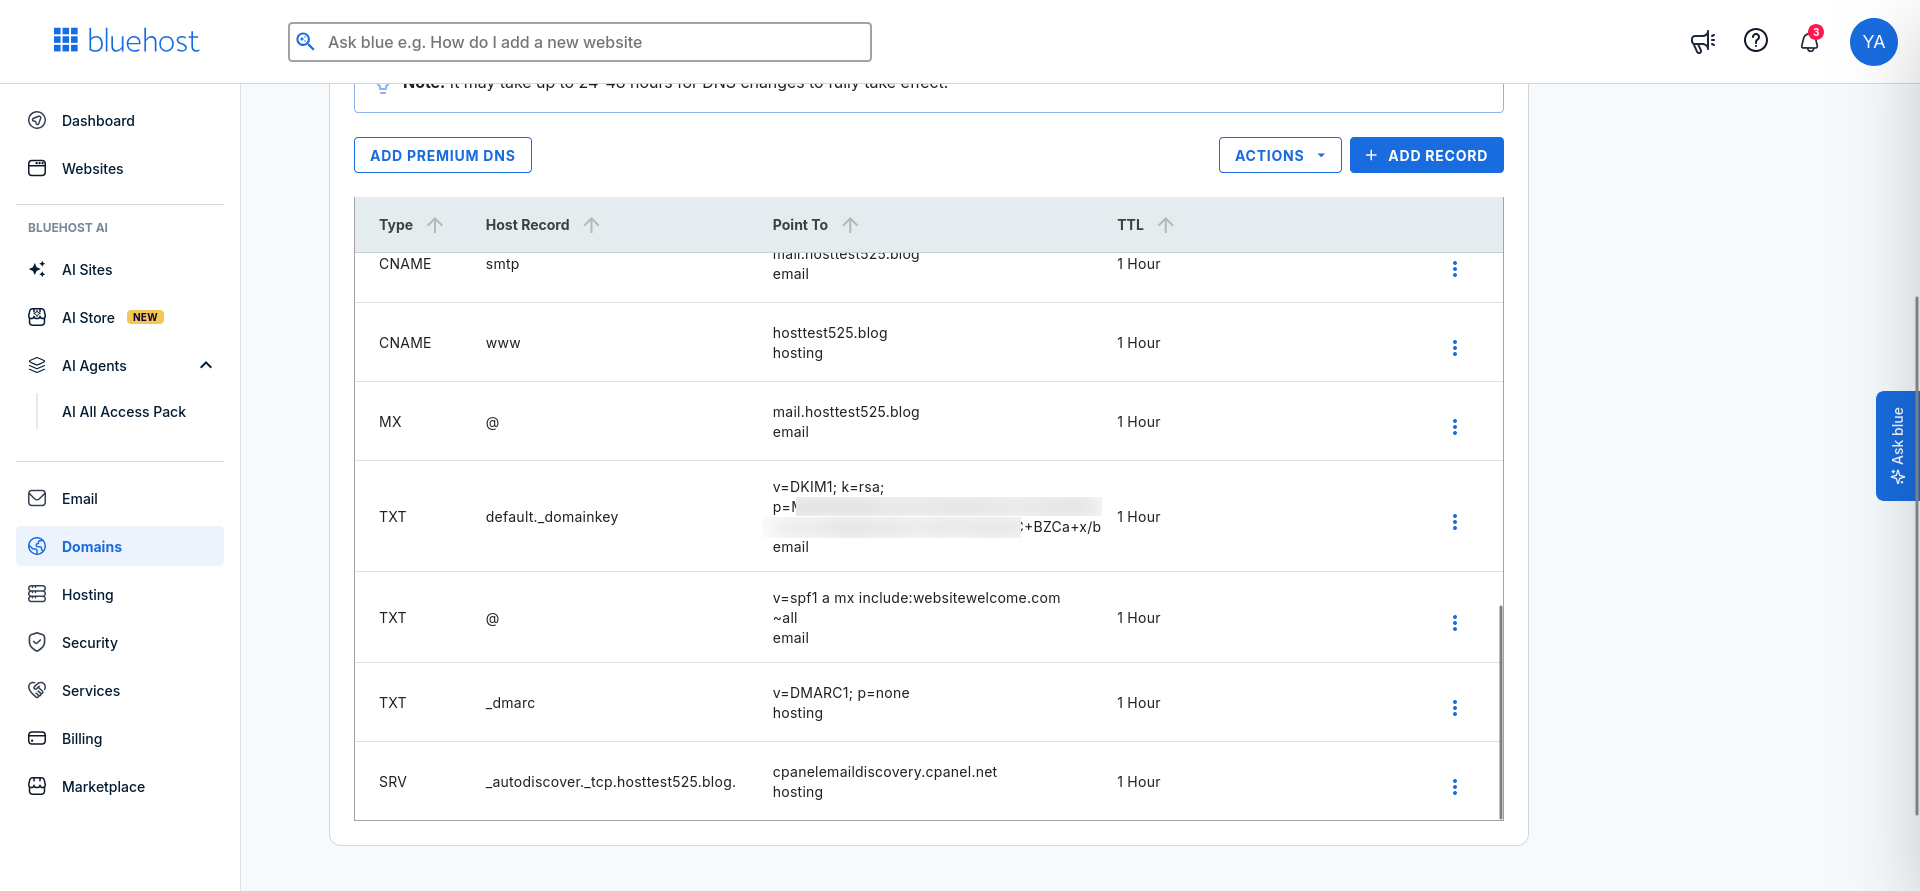Open Marketplace in sidebar
The width and height of the screenshot is (1920, 891).
(x=120, y=786)
